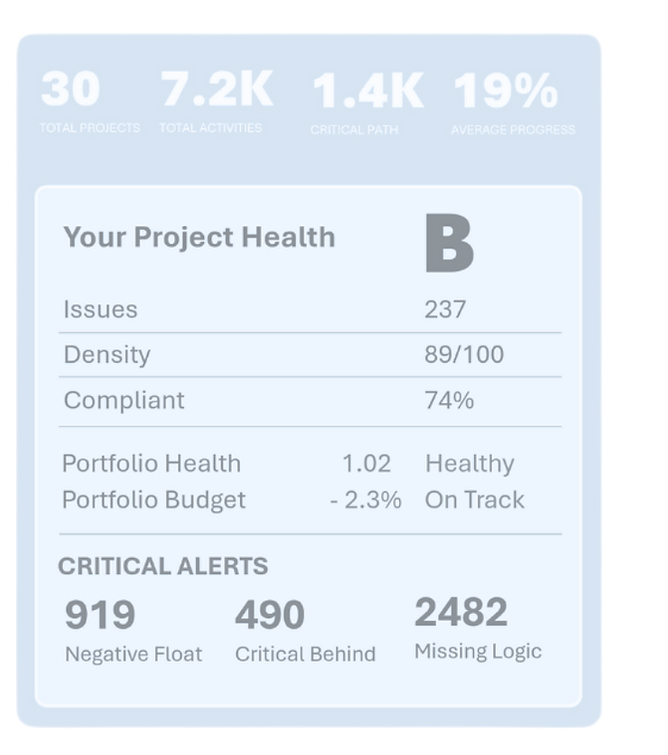Image resolution: width=668 pixels, height=755 pixels.
Task: Select the large B health grade
Action: [449, 243]
